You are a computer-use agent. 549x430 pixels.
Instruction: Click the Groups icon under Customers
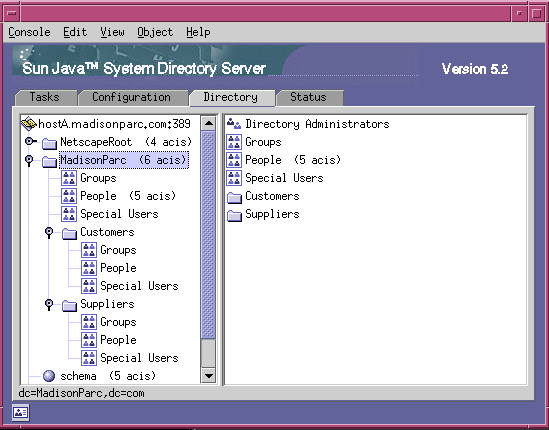click(89, 250)
